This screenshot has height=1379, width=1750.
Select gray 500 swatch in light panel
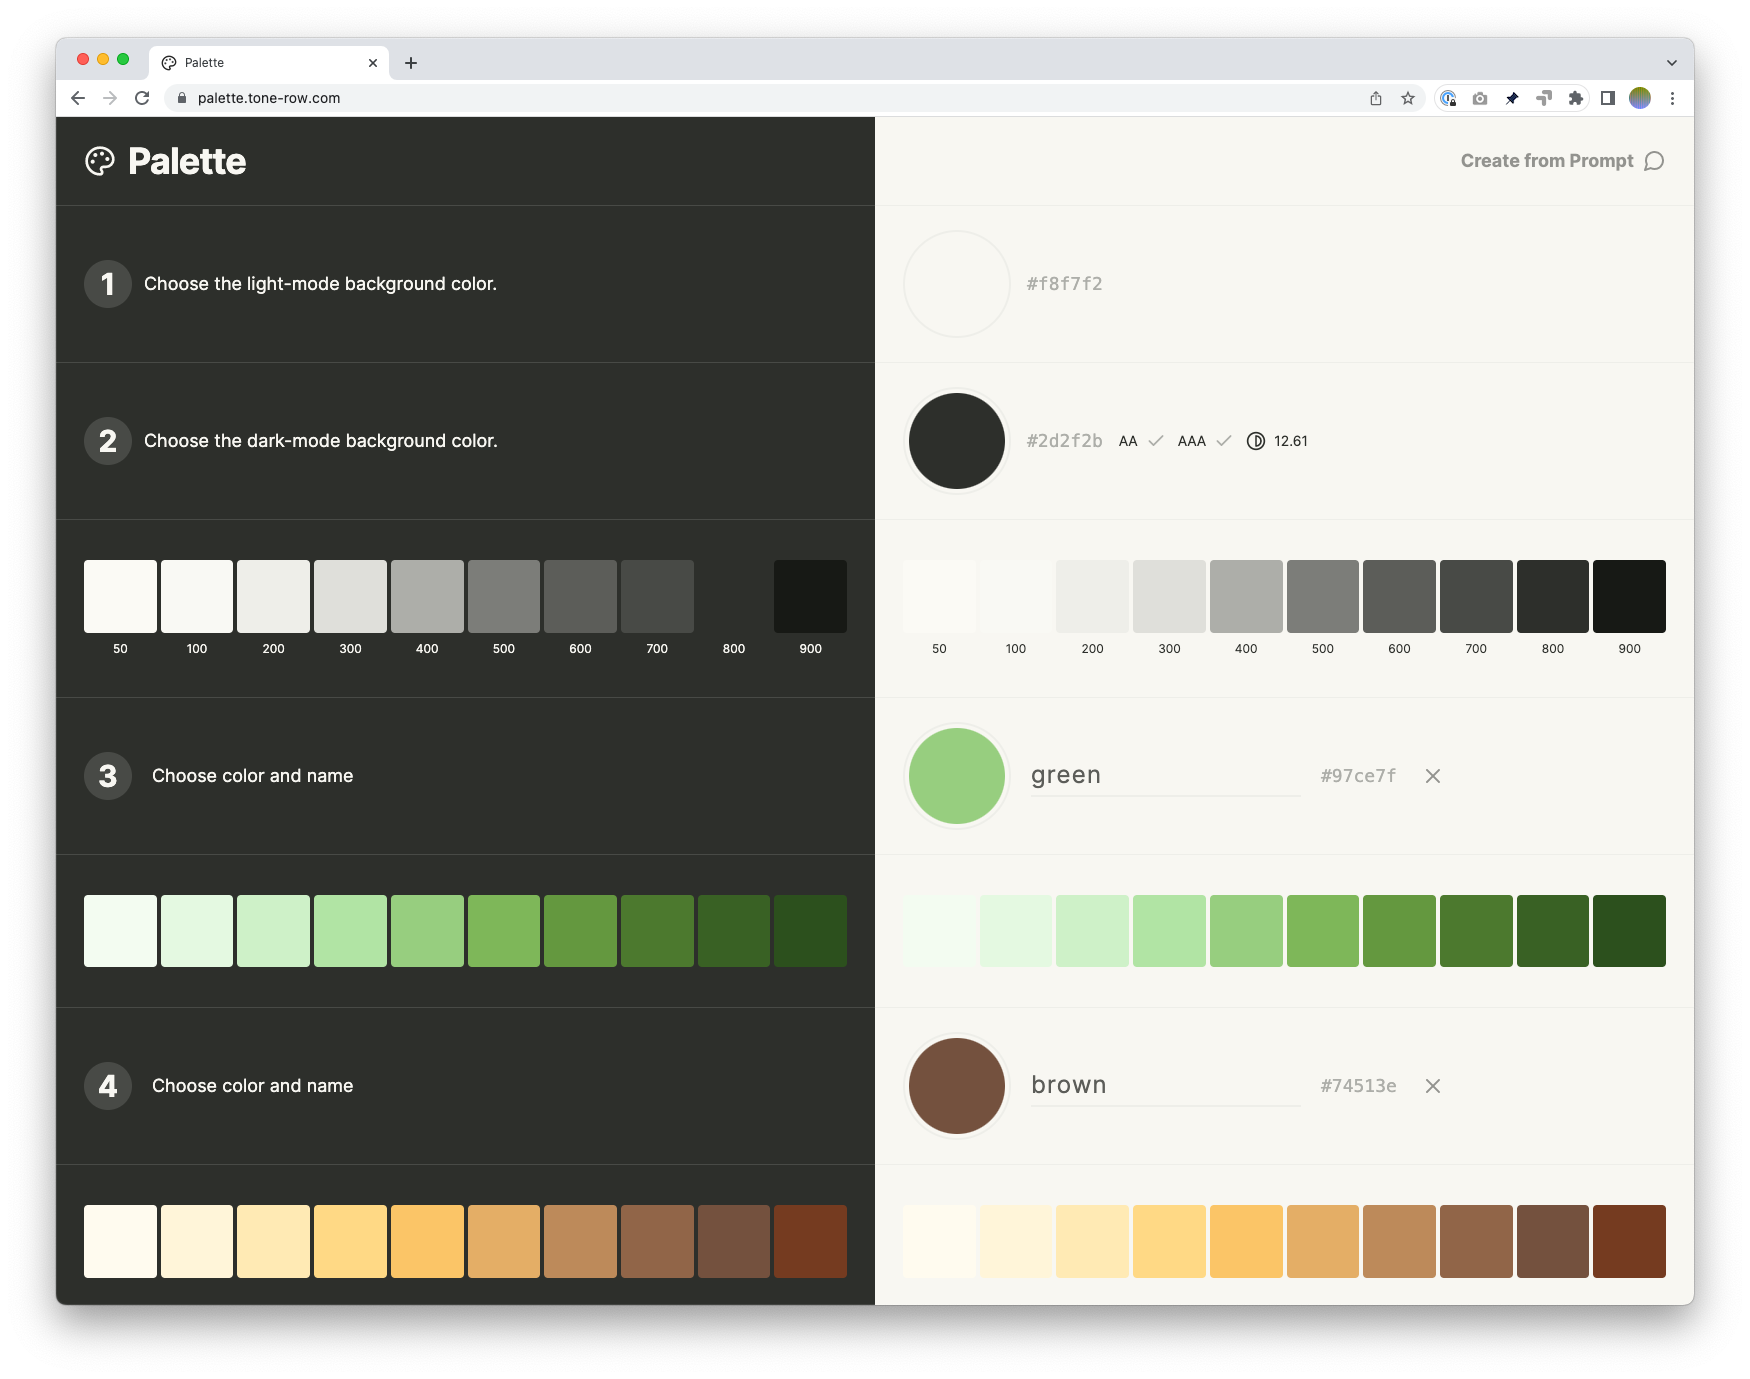[1323, 596]
